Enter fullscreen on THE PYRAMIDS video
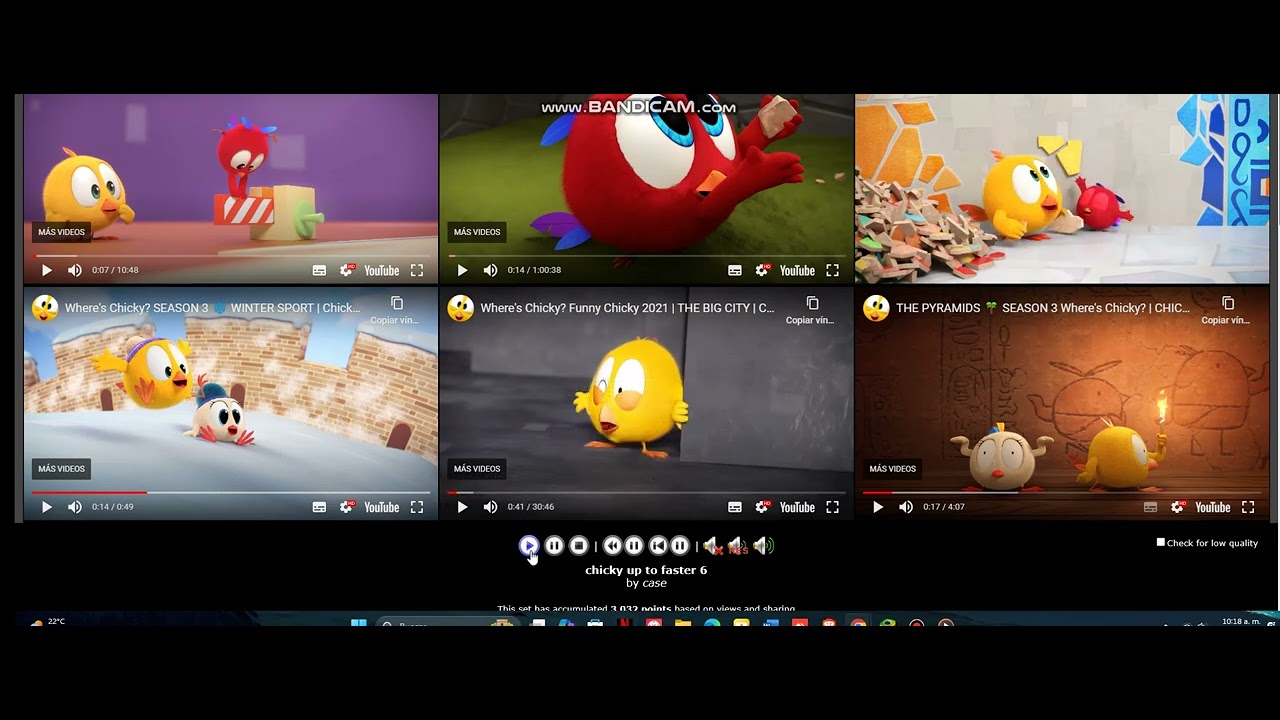The height and width of the screenshot is (720, 1280). [1248, 507]
